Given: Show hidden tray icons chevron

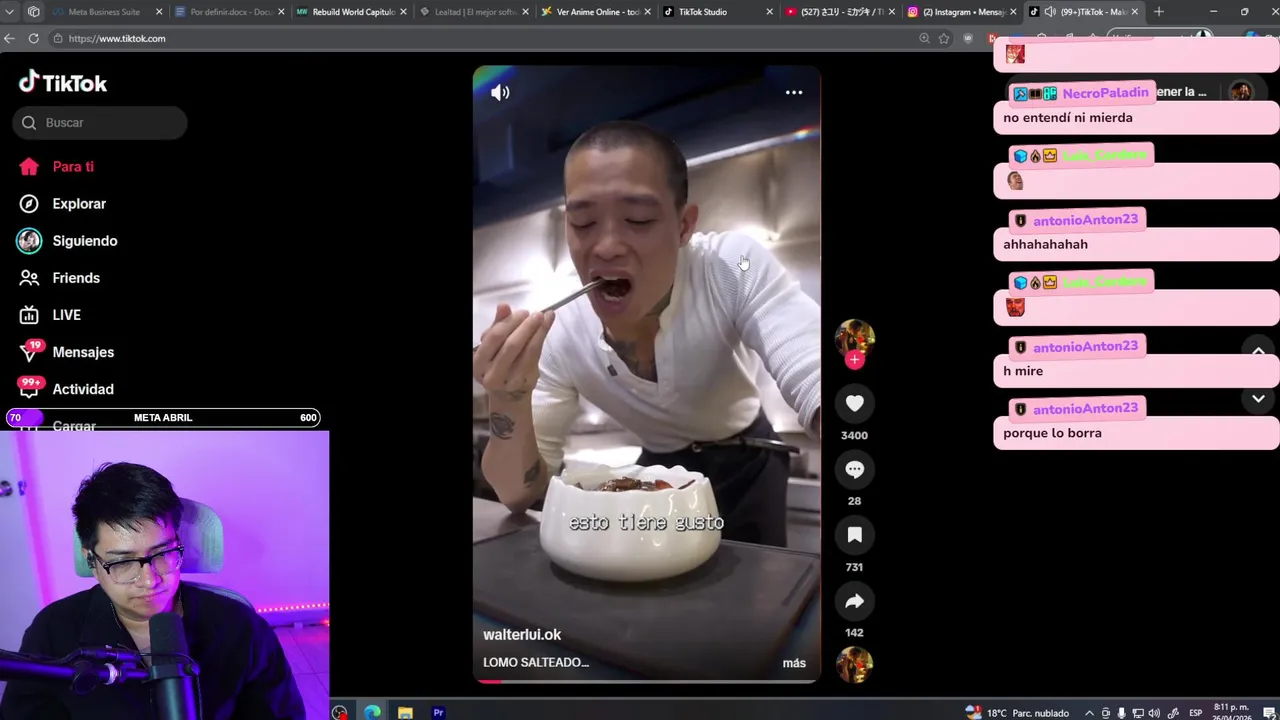Looking at the screenshot, I should (x=1089, y=713).
